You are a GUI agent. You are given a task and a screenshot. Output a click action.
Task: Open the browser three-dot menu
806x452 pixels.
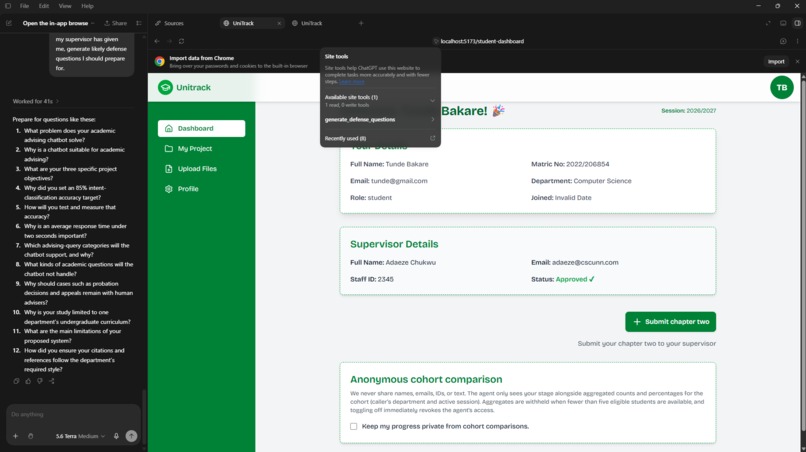797,41
